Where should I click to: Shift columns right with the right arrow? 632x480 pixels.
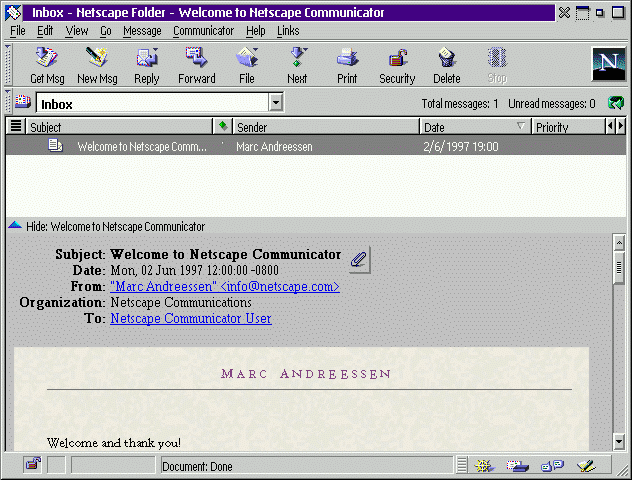tap(621, 126)
